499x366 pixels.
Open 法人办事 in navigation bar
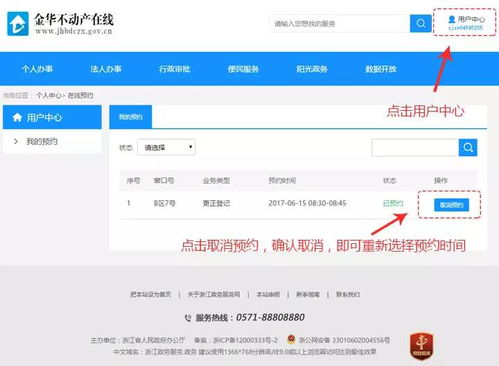(x=106, y=69)
